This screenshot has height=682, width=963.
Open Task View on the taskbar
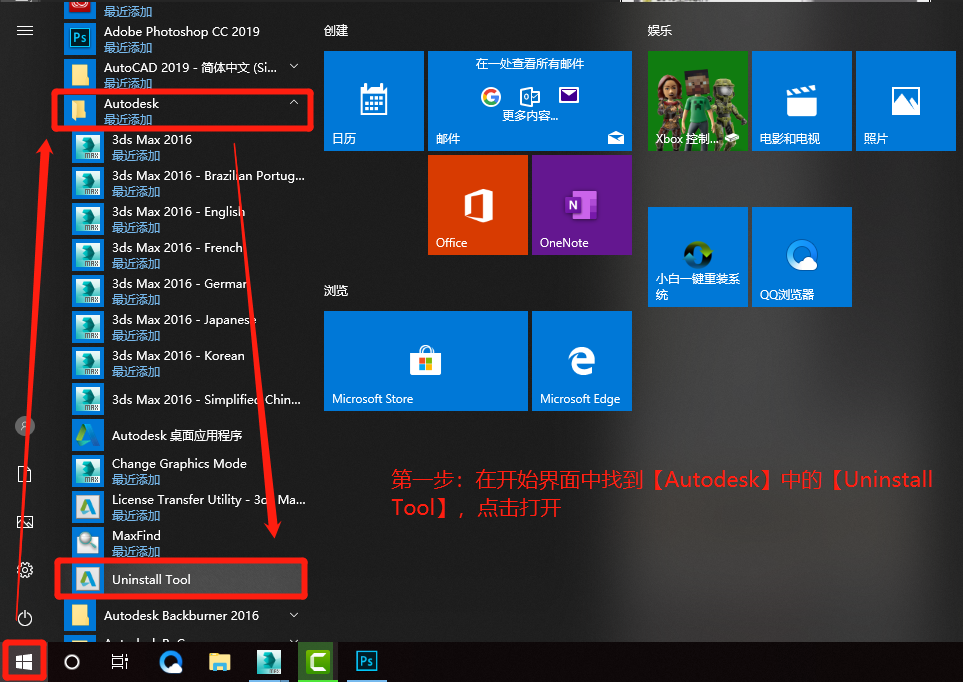click(x=120, y=662)
